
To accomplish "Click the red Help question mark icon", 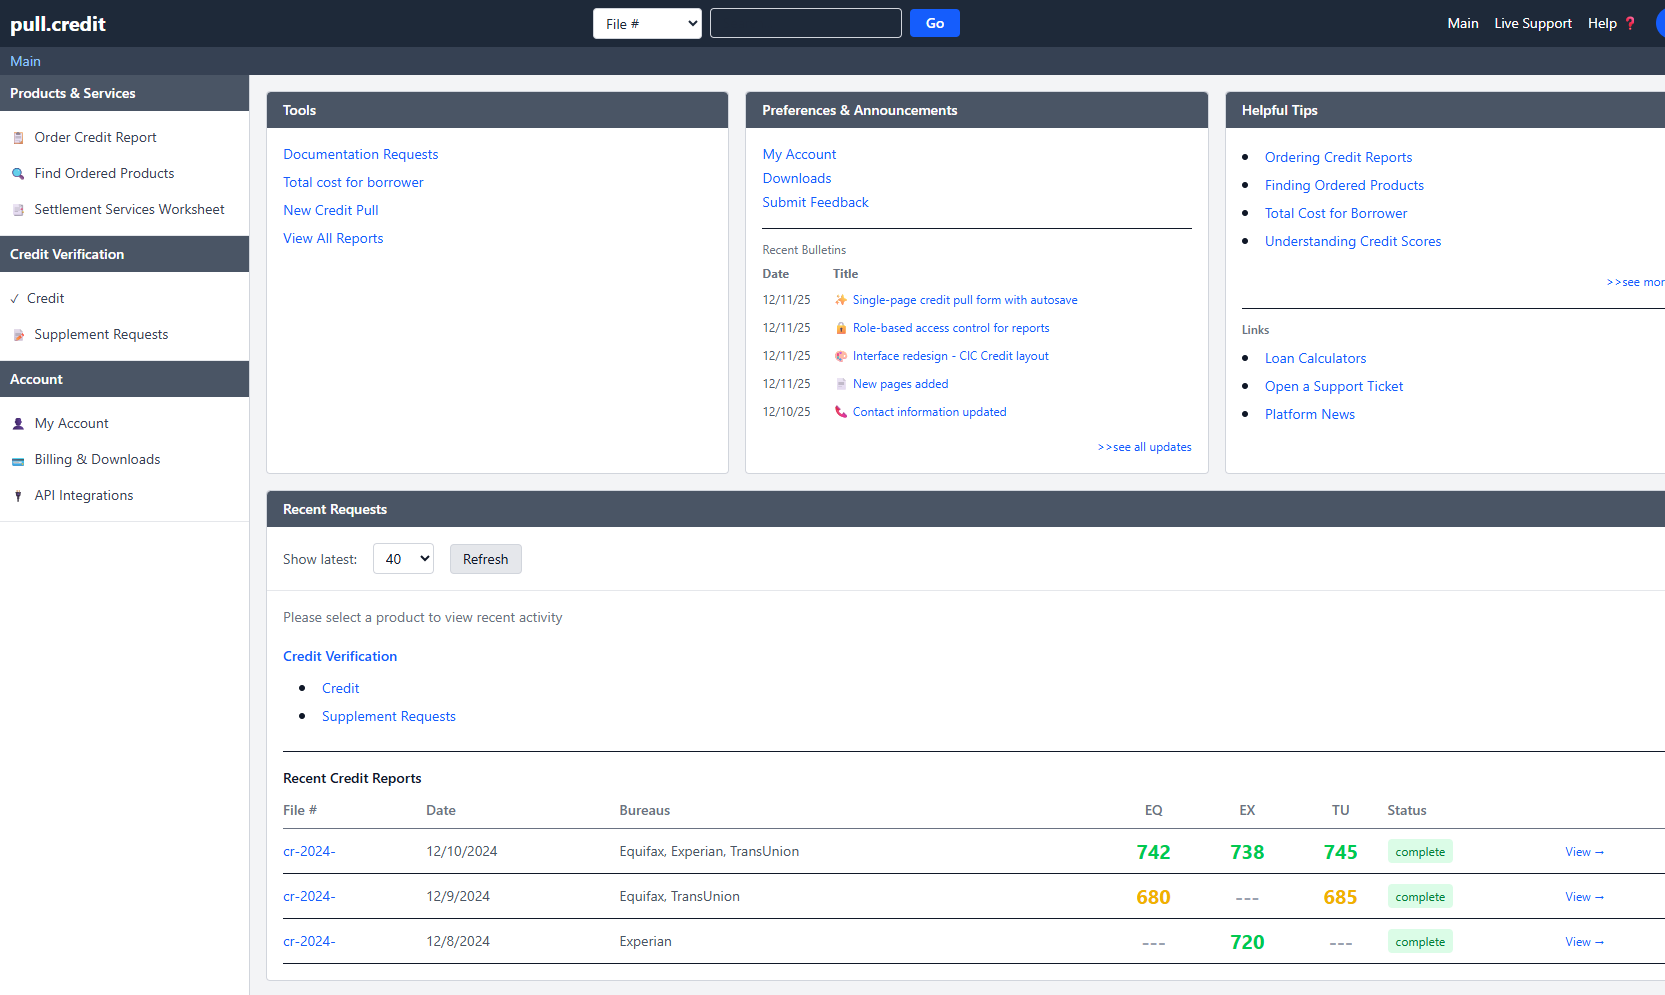I will click(x=1629, y=22).
